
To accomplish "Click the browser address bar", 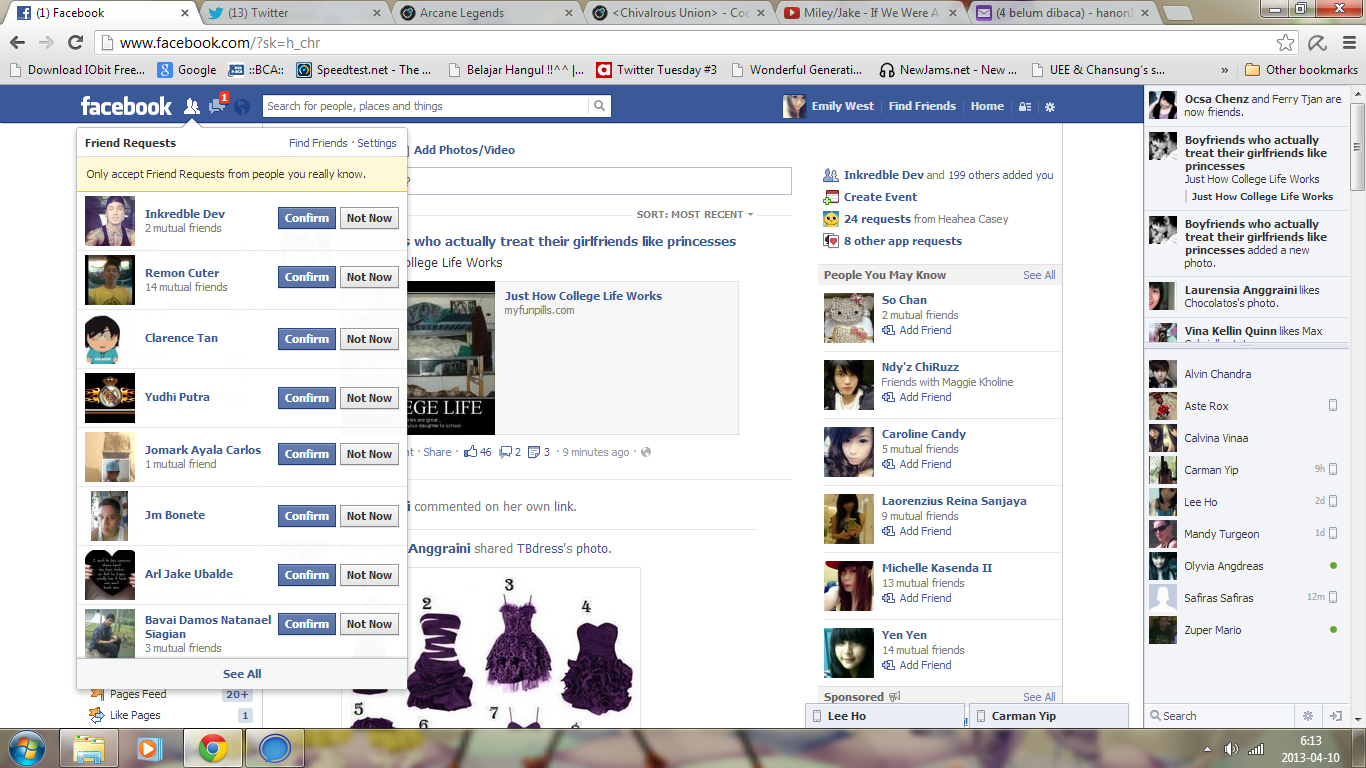I will [690, 43].
